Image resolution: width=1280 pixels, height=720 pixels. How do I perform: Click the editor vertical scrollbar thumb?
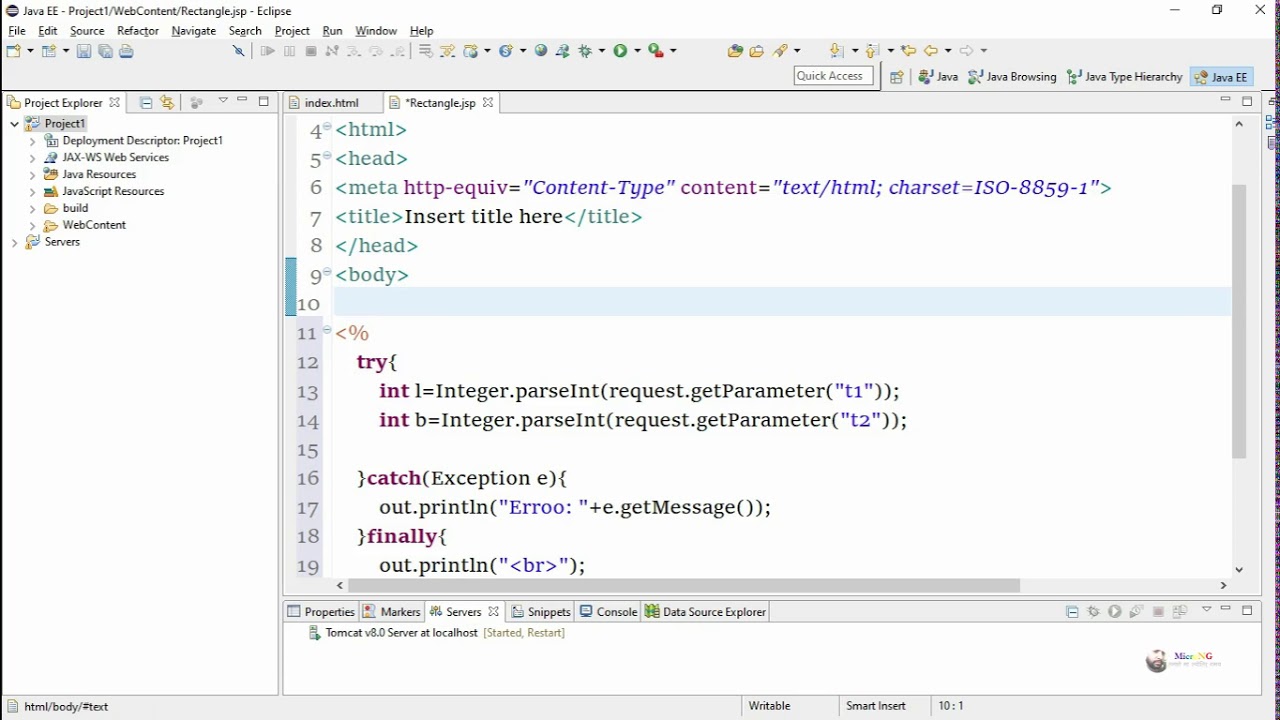pyautogui.click(x=1239, y=320)
